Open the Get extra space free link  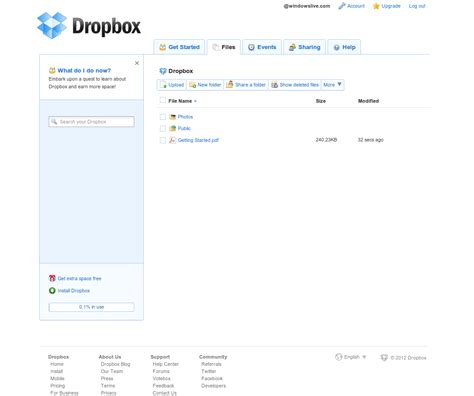click(x=79, y=278)
